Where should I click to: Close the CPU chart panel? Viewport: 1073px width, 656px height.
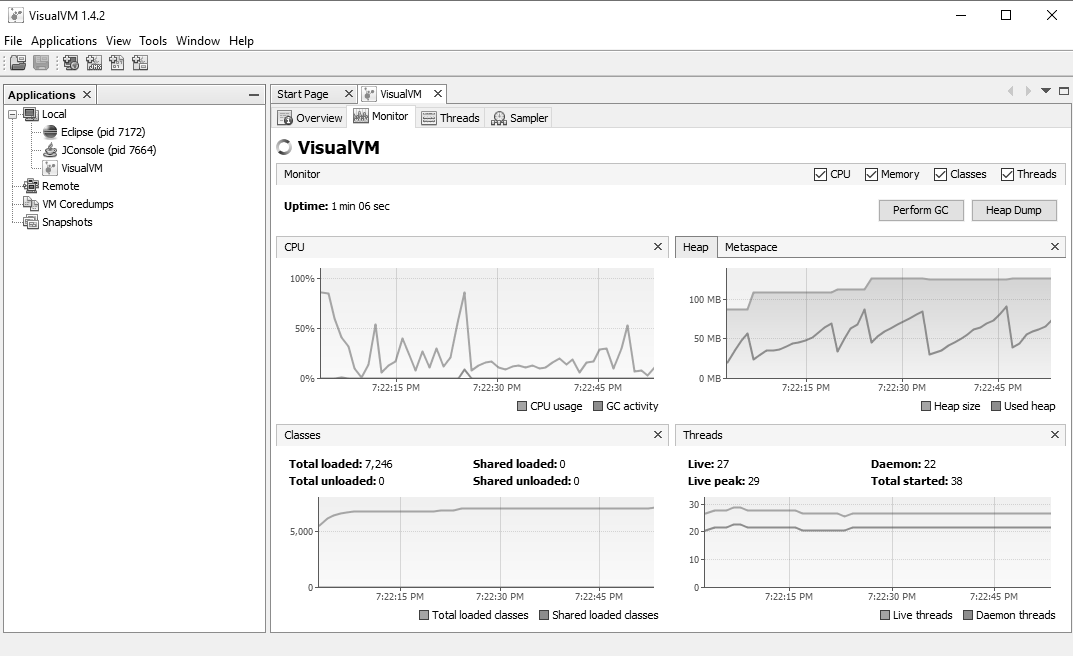click(658, 247)
